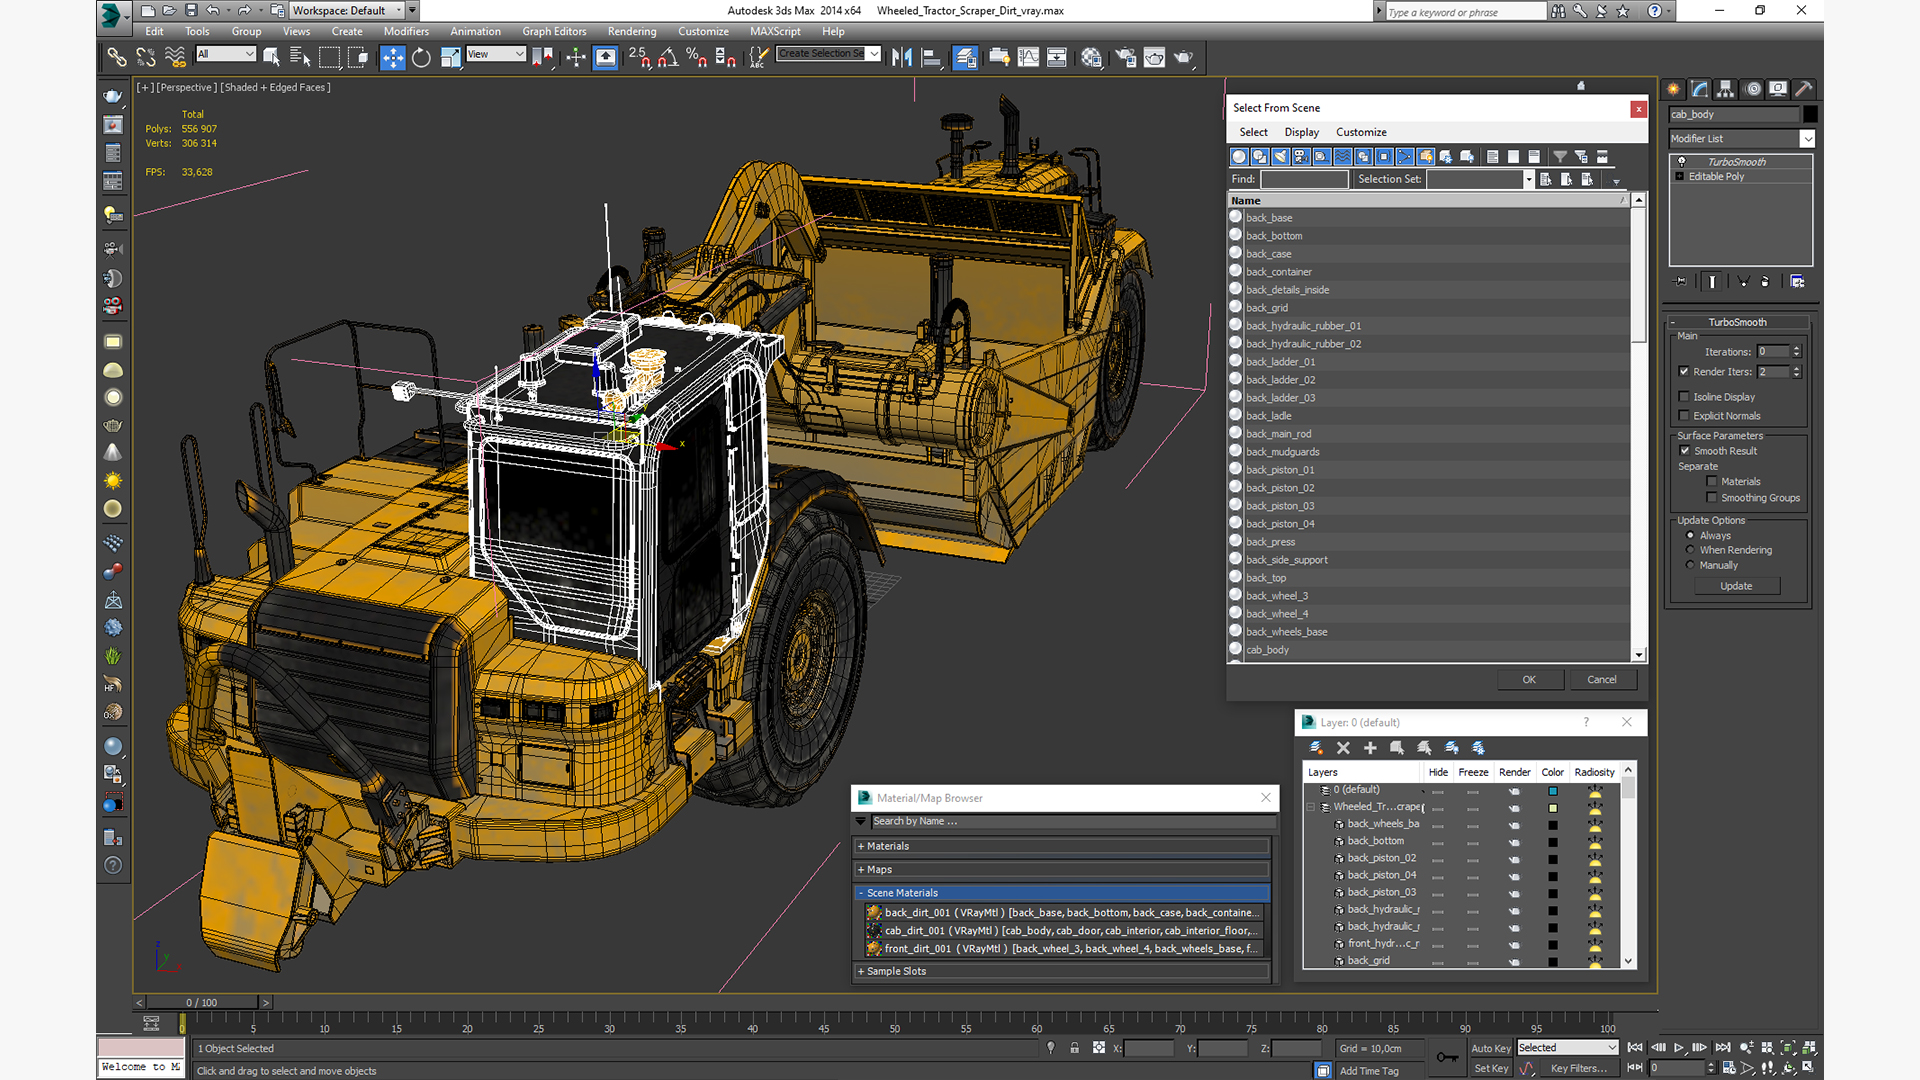Viewport: 1920px width, 1080px height.
Task: Click the cab_body object color swatch
Action: click(1810, 114)
